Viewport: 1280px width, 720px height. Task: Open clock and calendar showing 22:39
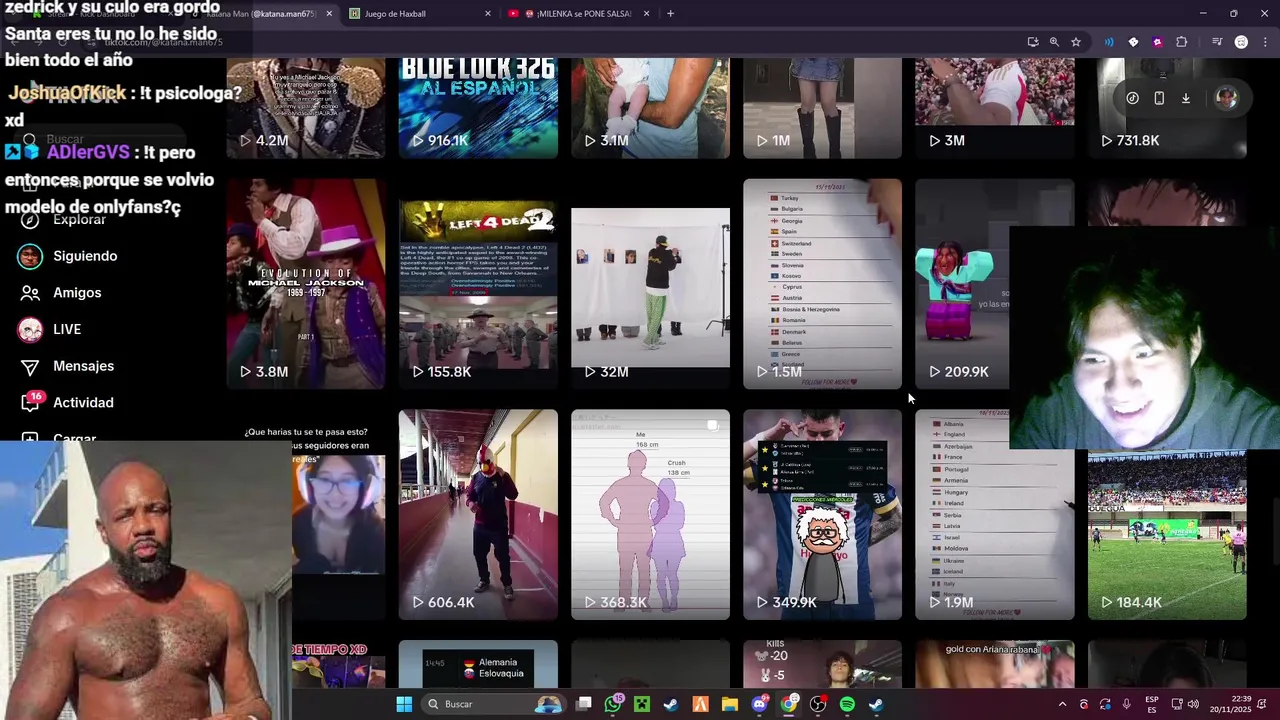tap(1229, 704)
